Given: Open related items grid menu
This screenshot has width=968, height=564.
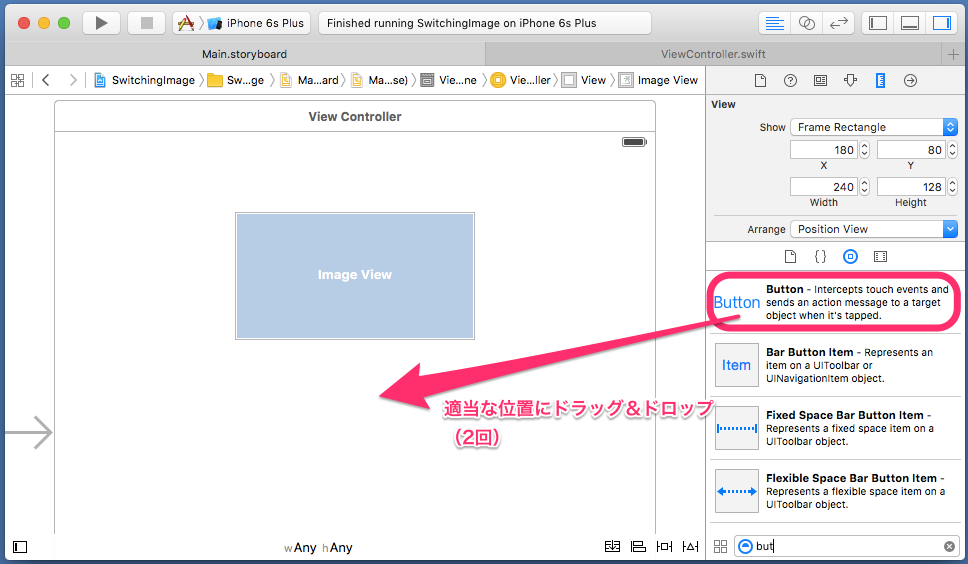Looking at the screenshot, I should (x=18, y=80).
